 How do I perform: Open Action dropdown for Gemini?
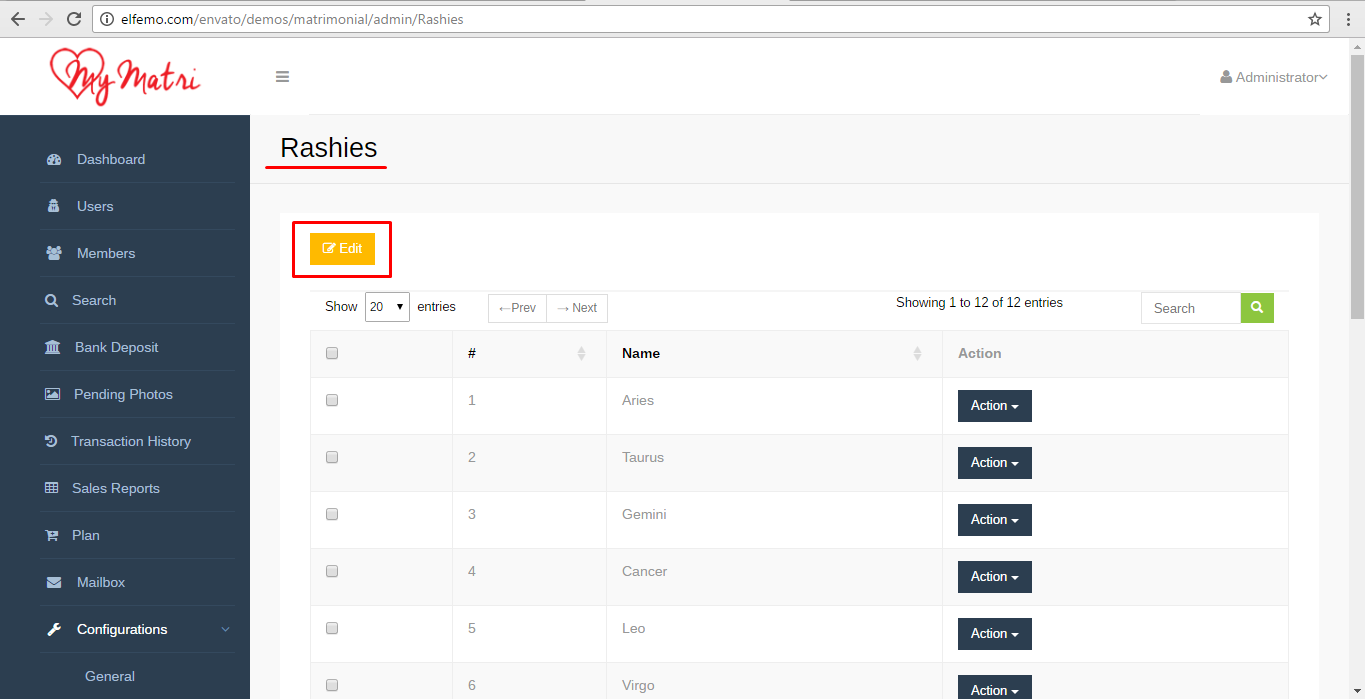[x=995, y=520]
